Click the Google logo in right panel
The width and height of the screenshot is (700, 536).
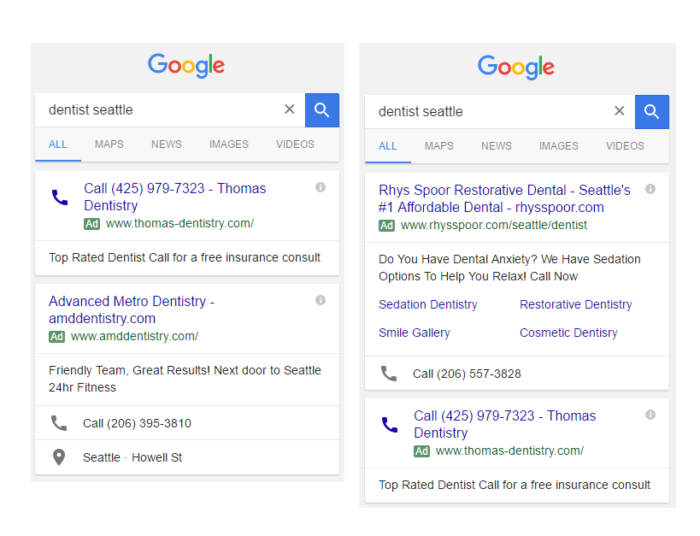point(516,67)
